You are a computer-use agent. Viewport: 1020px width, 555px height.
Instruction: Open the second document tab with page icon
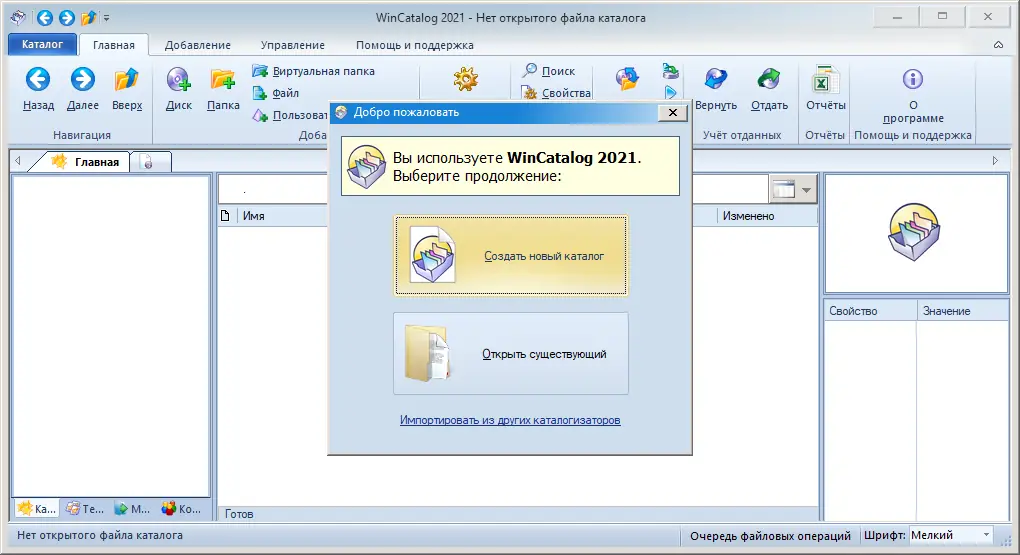149,162
